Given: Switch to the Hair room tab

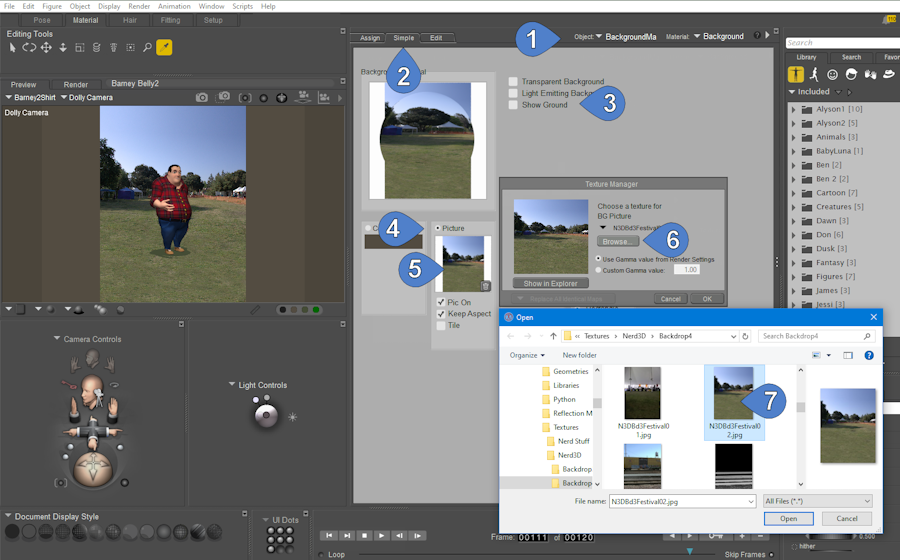Looking at the screenshot, I should pyautogui.click(x=130, y=20).
